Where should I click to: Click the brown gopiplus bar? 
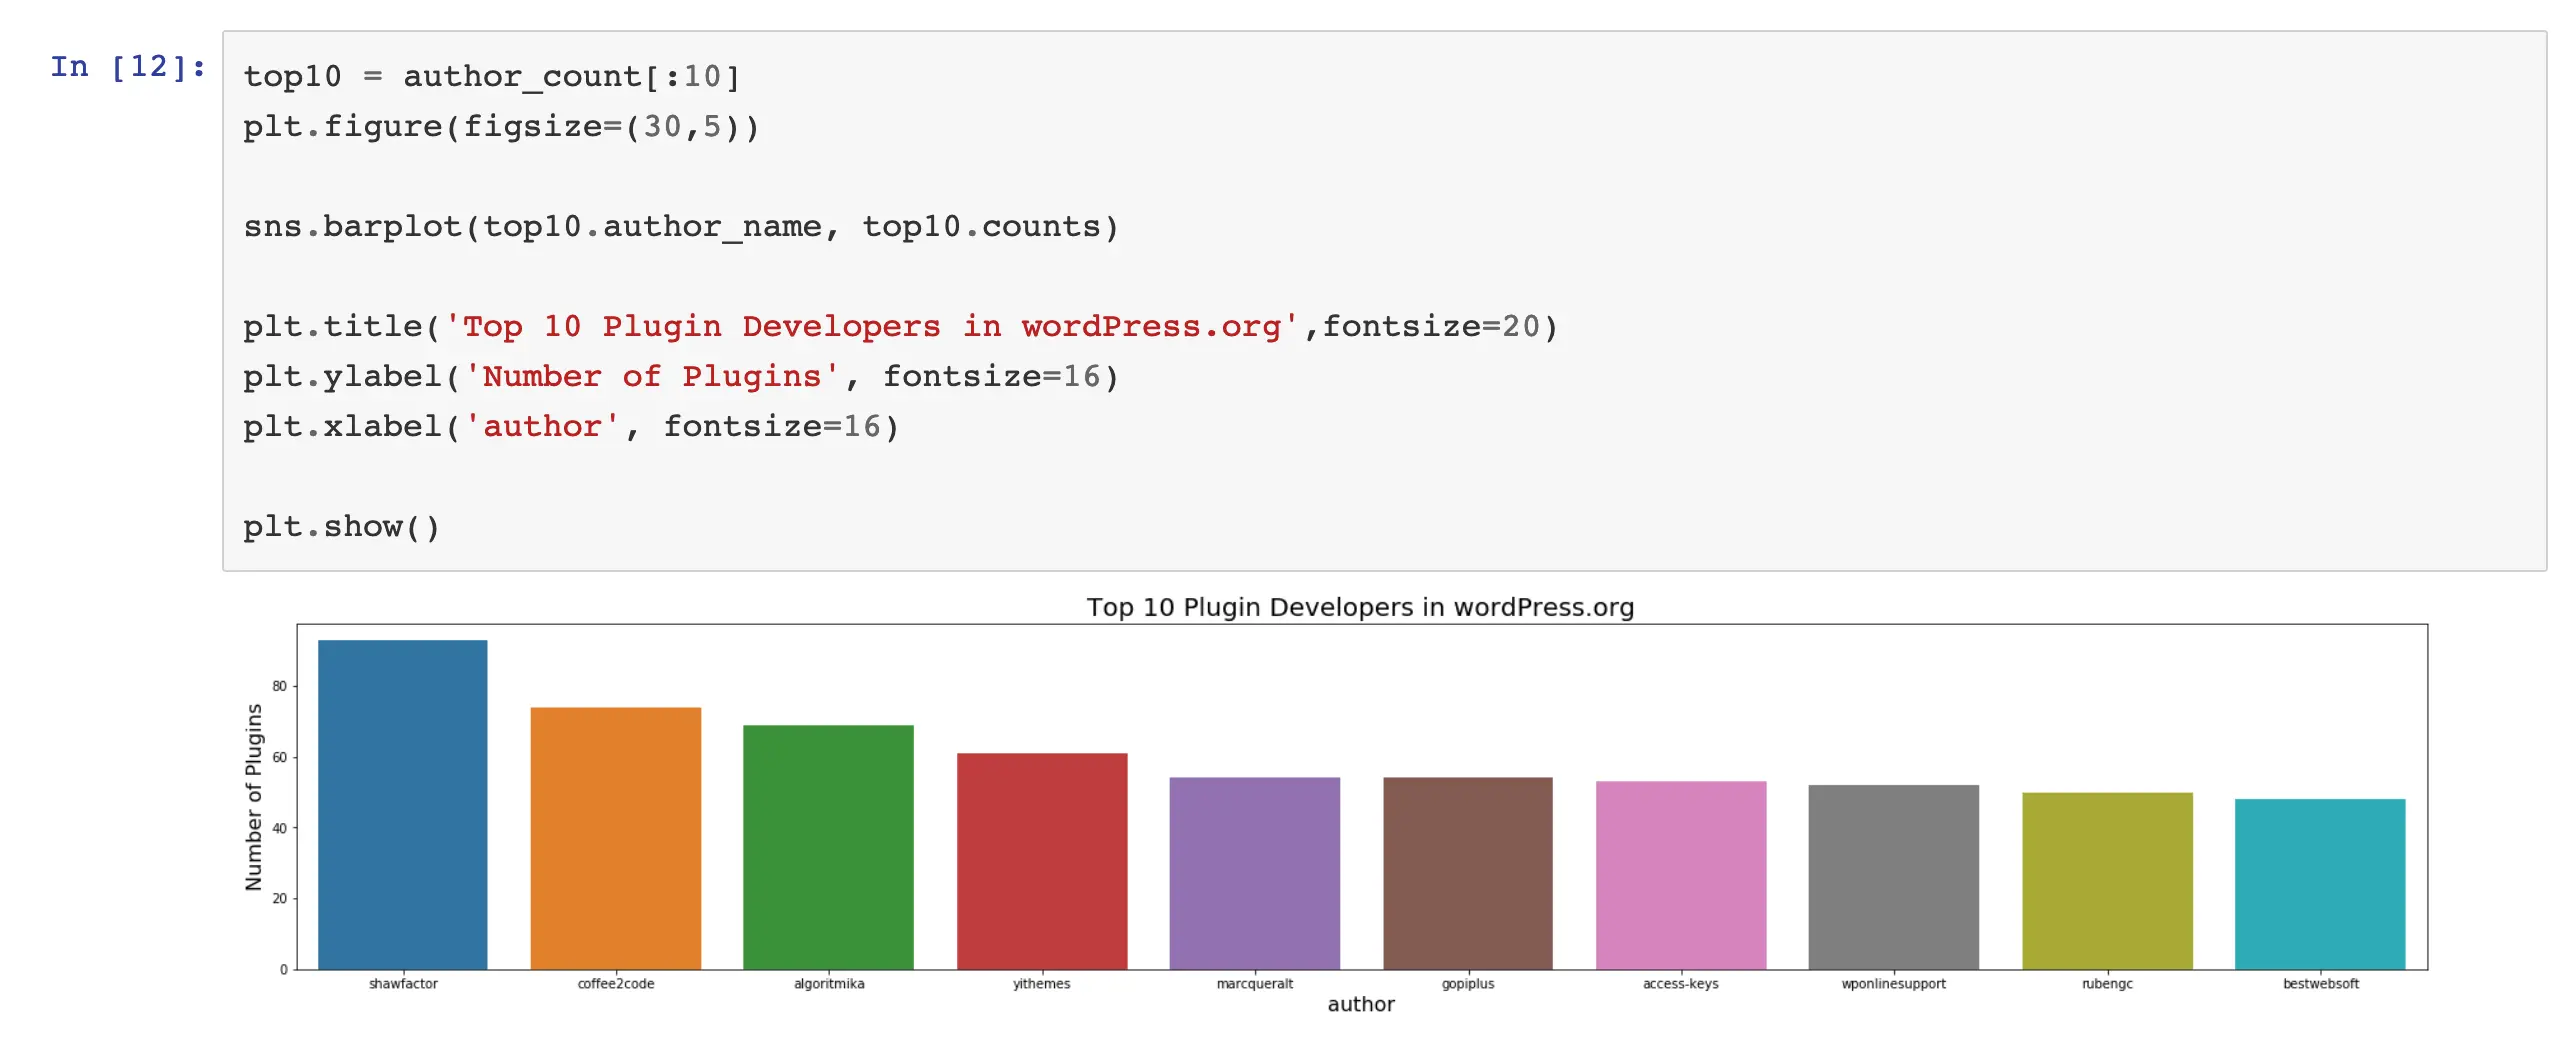pos(1468,873)
